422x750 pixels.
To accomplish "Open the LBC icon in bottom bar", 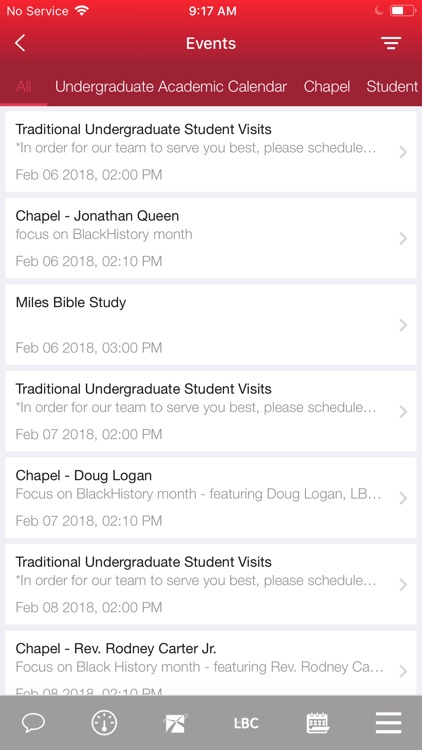I will (246, 723).
